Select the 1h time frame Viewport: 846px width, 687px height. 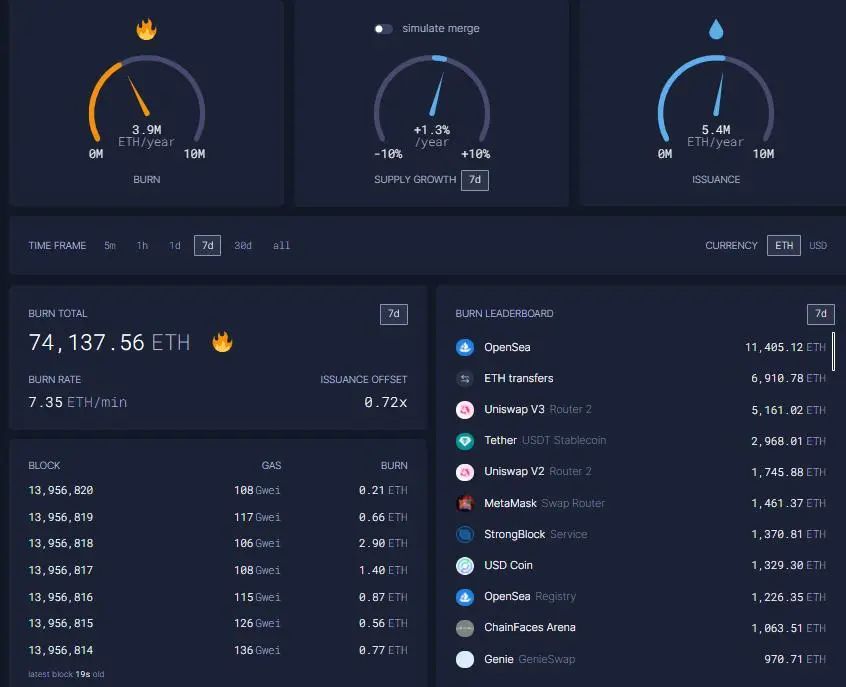(x=142, y=246)
